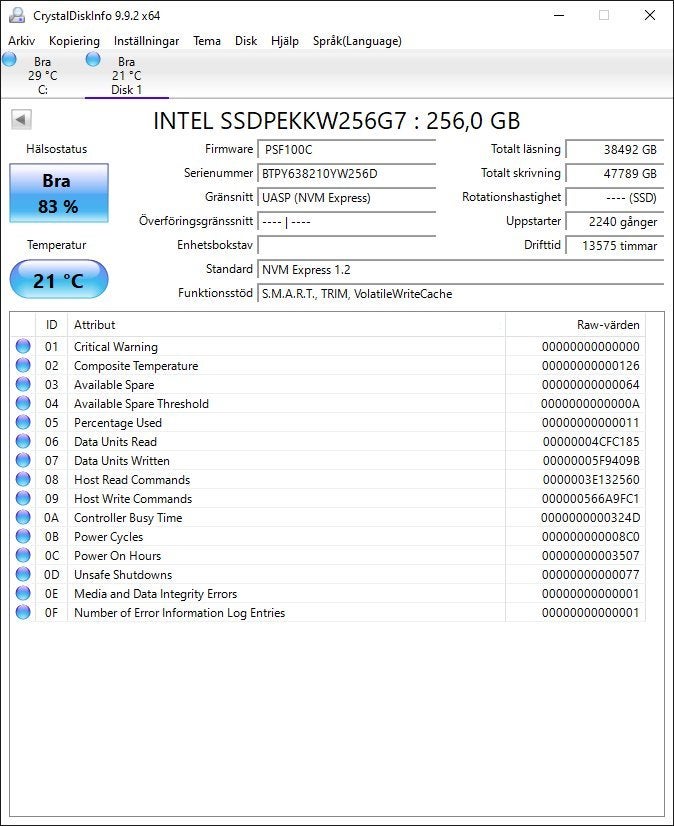Click the Hälsostatus label
This screenshot has height=826, width=674.
pos(56,149)
